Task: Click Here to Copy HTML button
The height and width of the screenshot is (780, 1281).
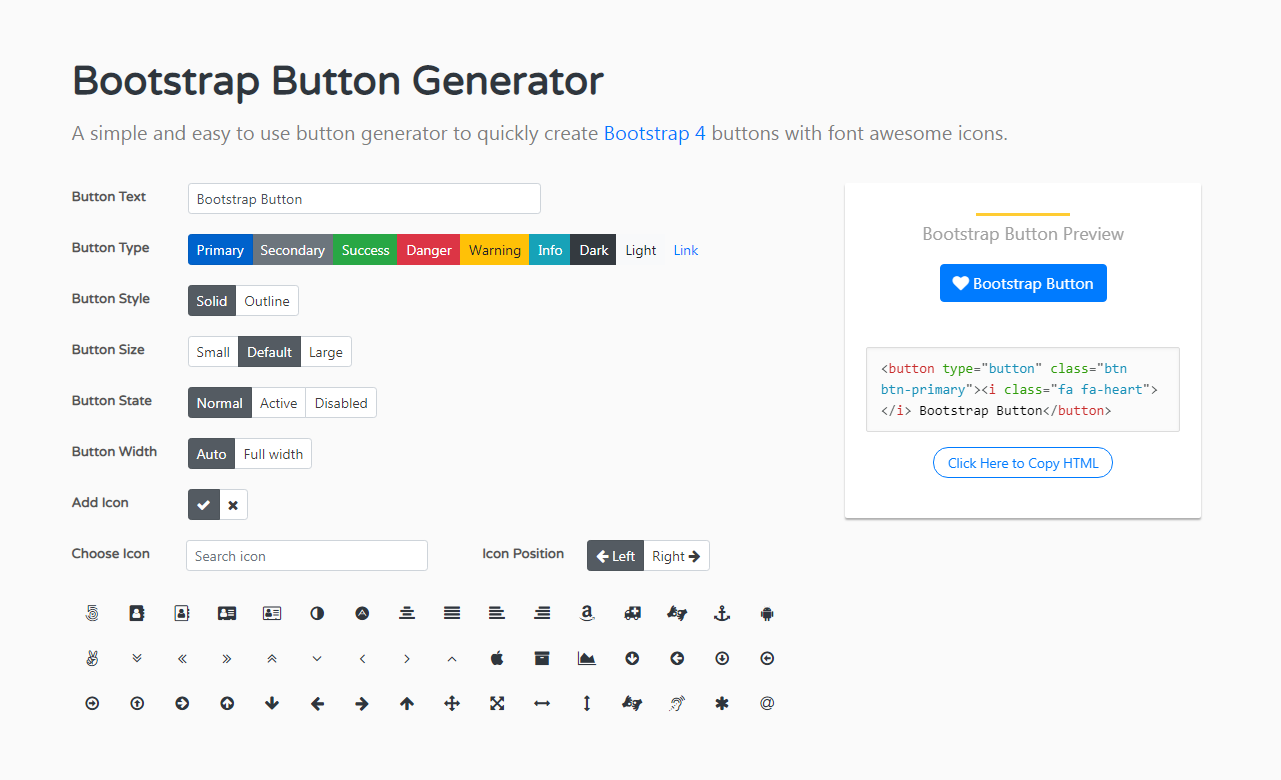Action: pos(1023,463)
